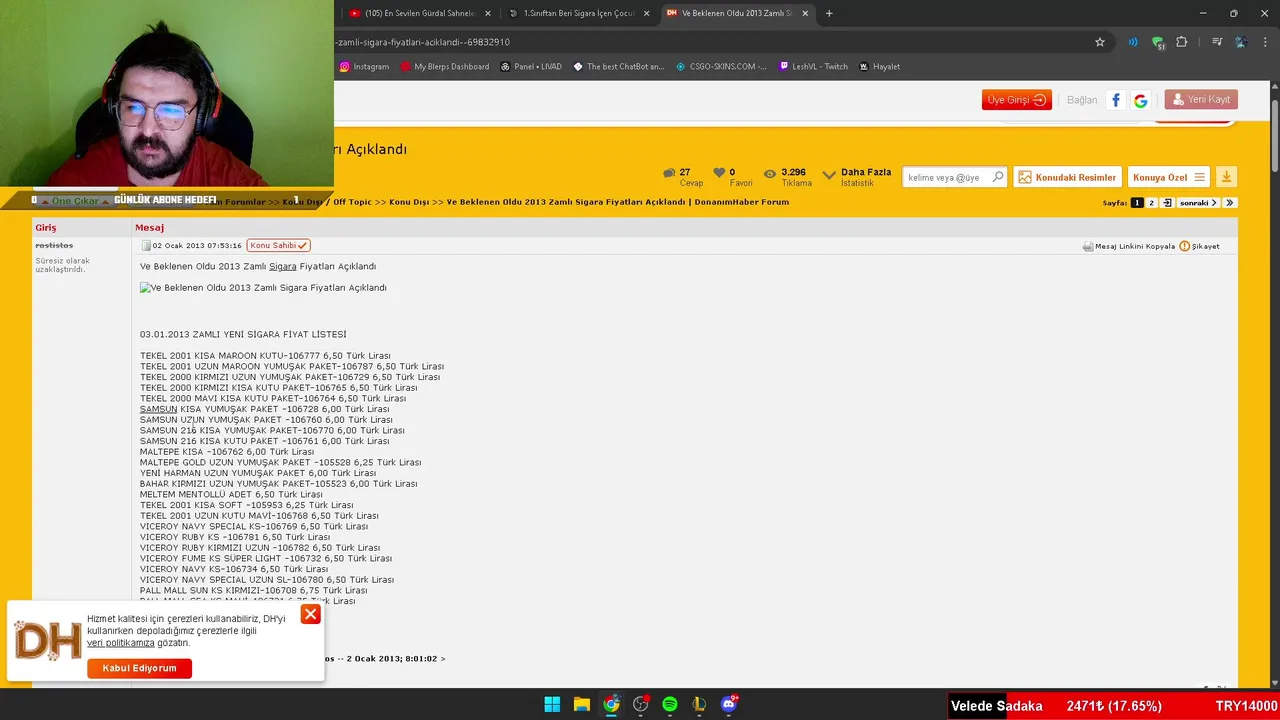This screenshot has width=1280, height=720.
Task: Open the Konuya Özel menu
Action: pos(1168,177)
